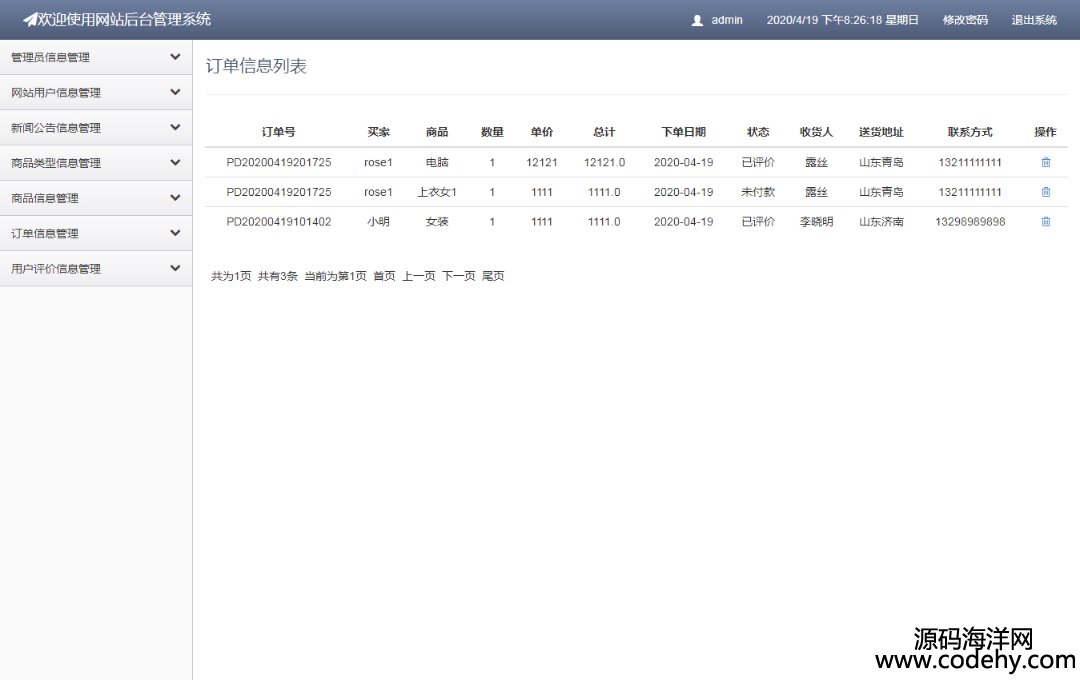Open 网站用户信息管理 sidebar menu

(96, 92)
